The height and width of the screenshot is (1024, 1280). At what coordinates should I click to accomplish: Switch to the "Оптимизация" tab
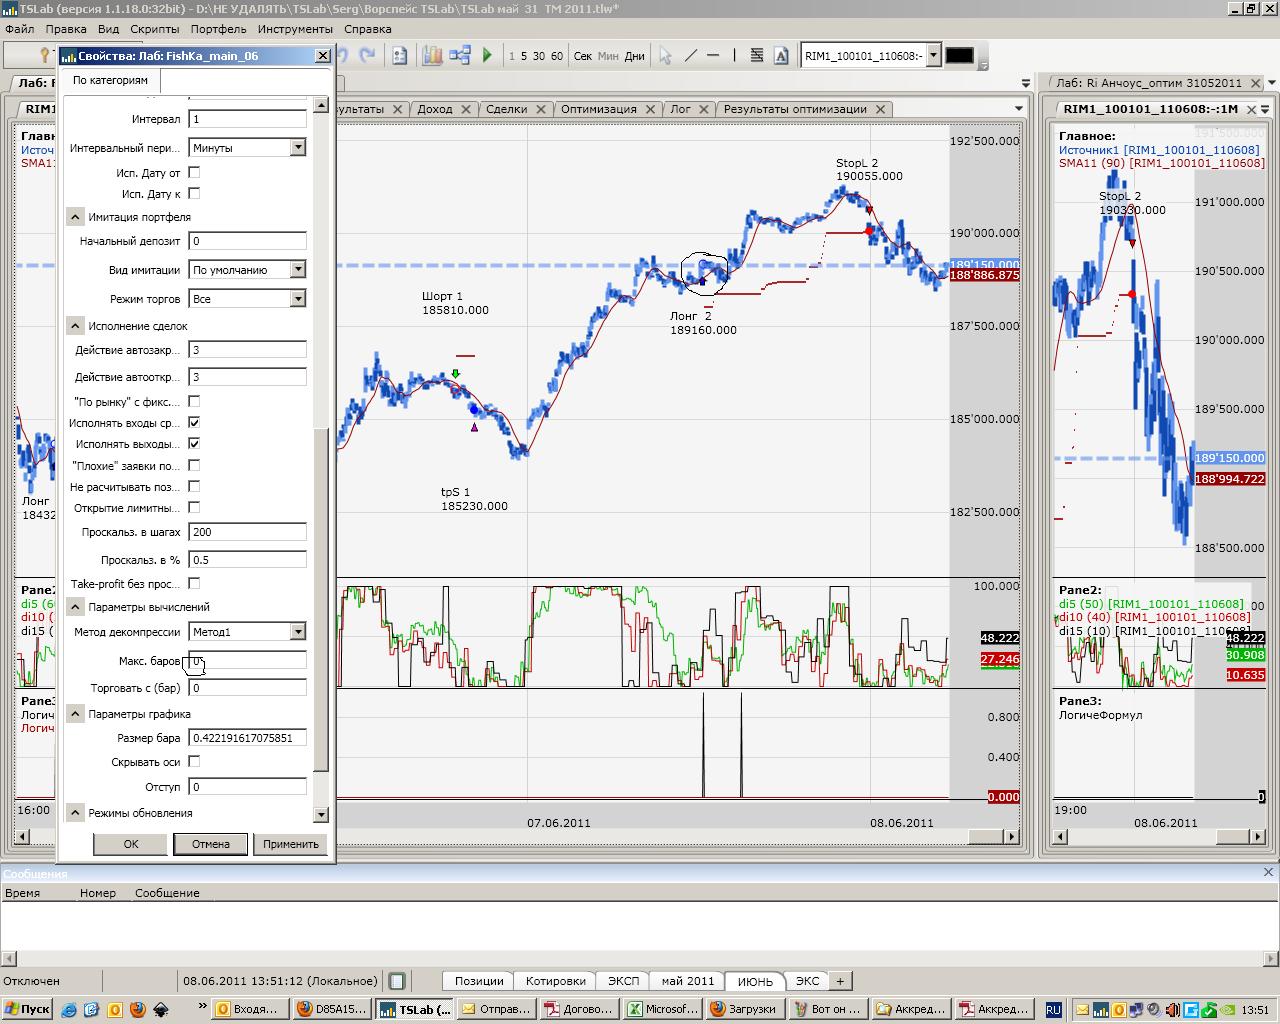598,109
